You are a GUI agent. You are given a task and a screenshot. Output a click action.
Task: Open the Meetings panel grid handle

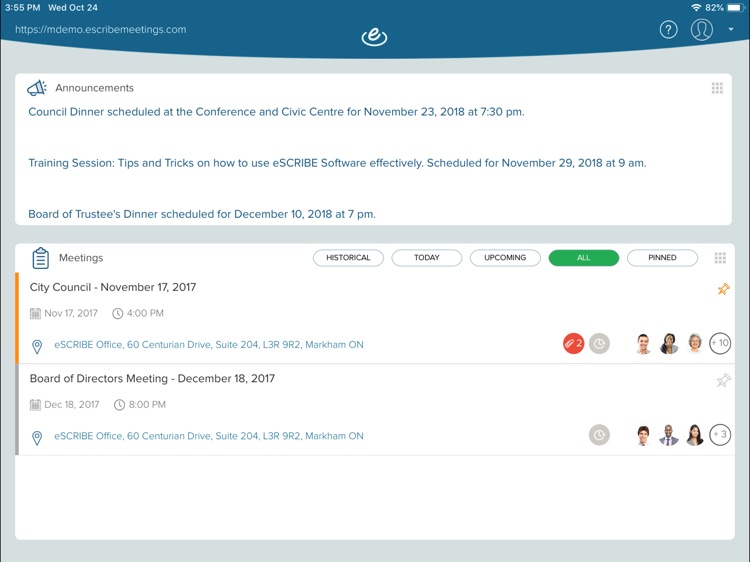click(720, 258)
